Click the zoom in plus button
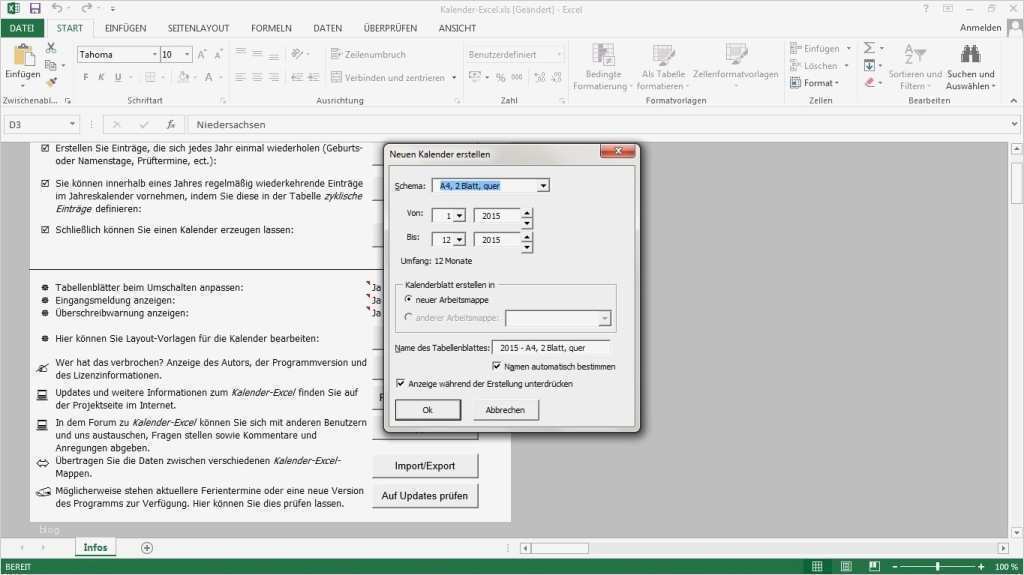Image resolution: width=1024 pixels, height=575 pixels. [x=981, y=567]
